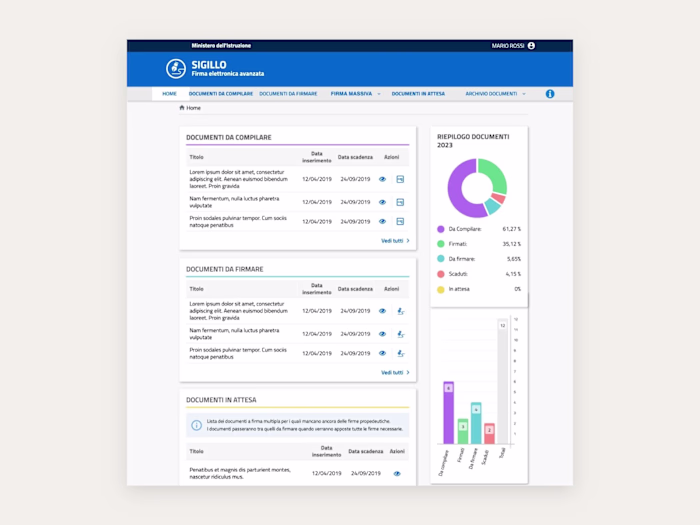Click the info icon in Documenti in attesa notice
The width and height of the screenshot is (700, 525).
[196, 425]
